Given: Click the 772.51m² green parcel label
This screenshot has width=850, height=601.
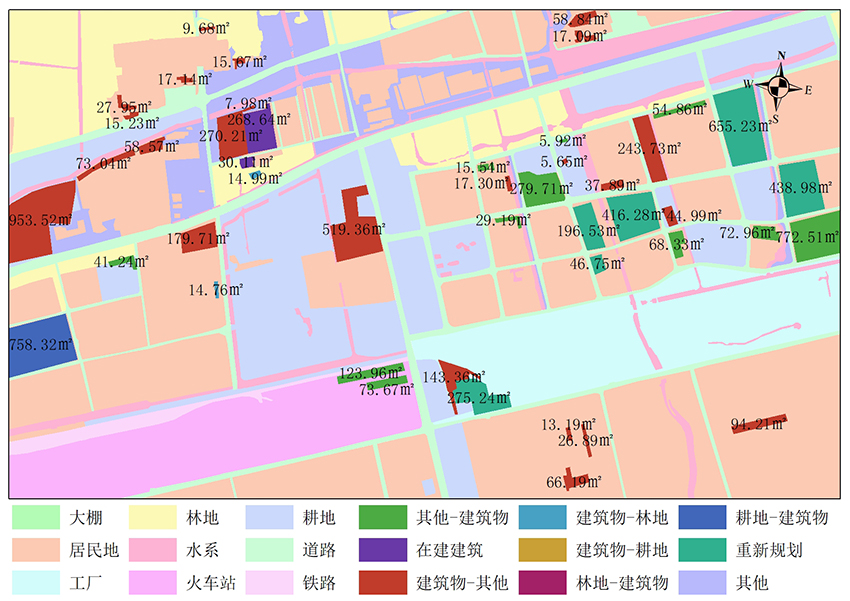Looking at the screenshot, I should [810, 237].
